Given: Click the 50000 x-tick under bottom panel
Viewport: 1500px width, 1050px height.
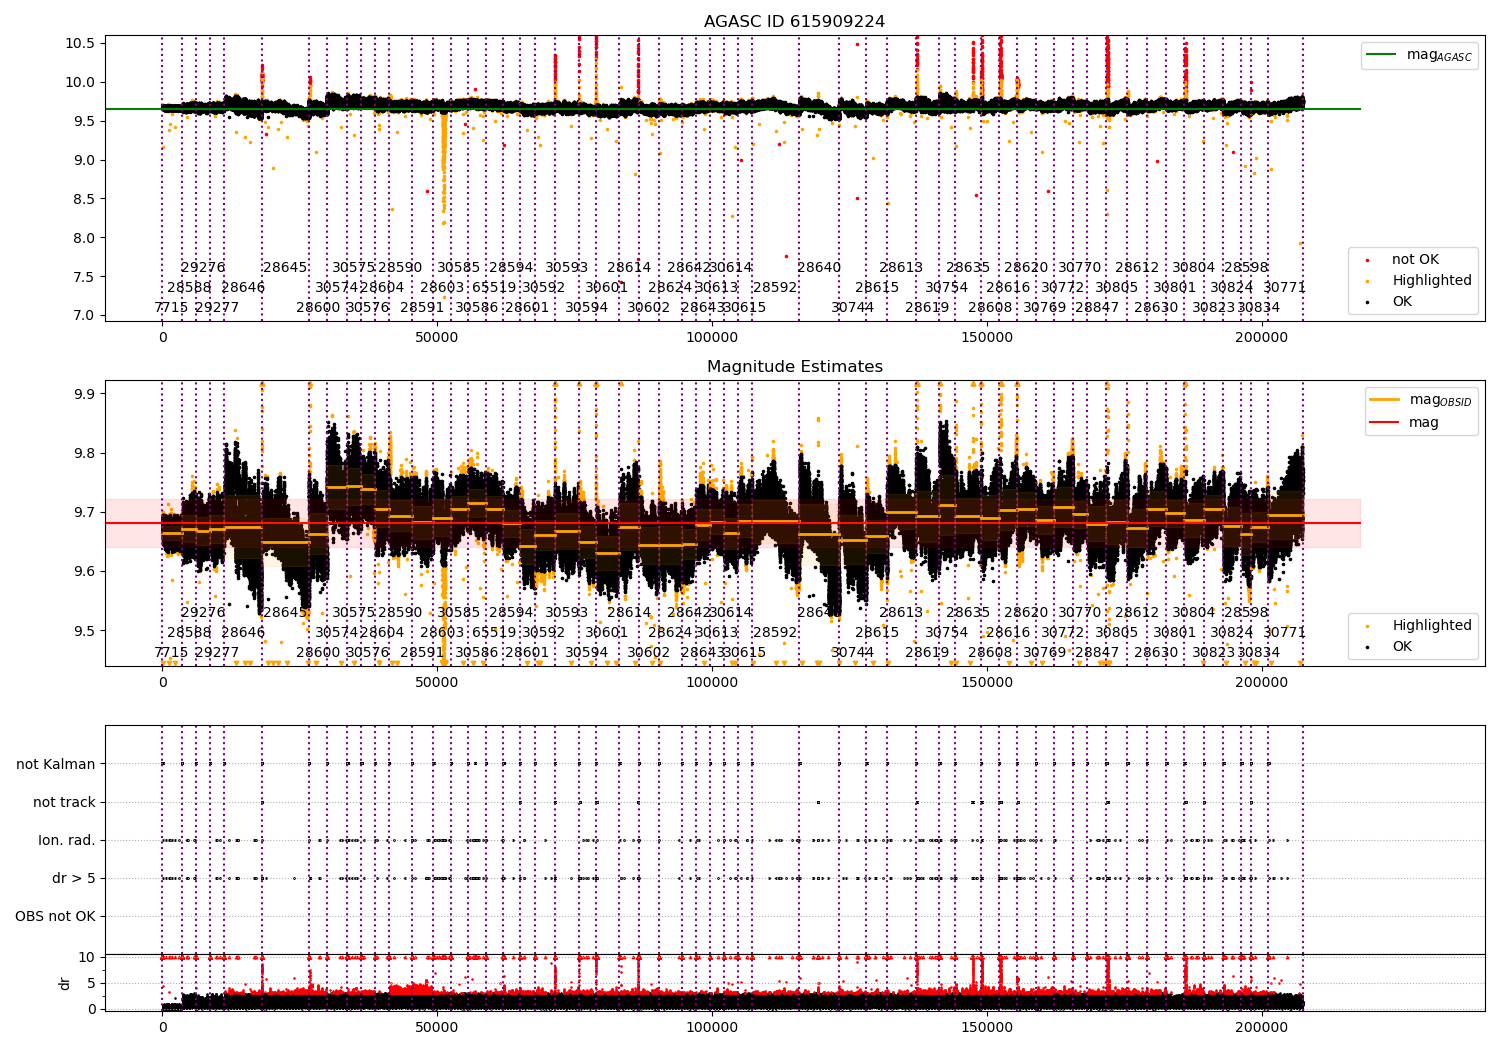Looking at the screenshot, I should 437,1027.
